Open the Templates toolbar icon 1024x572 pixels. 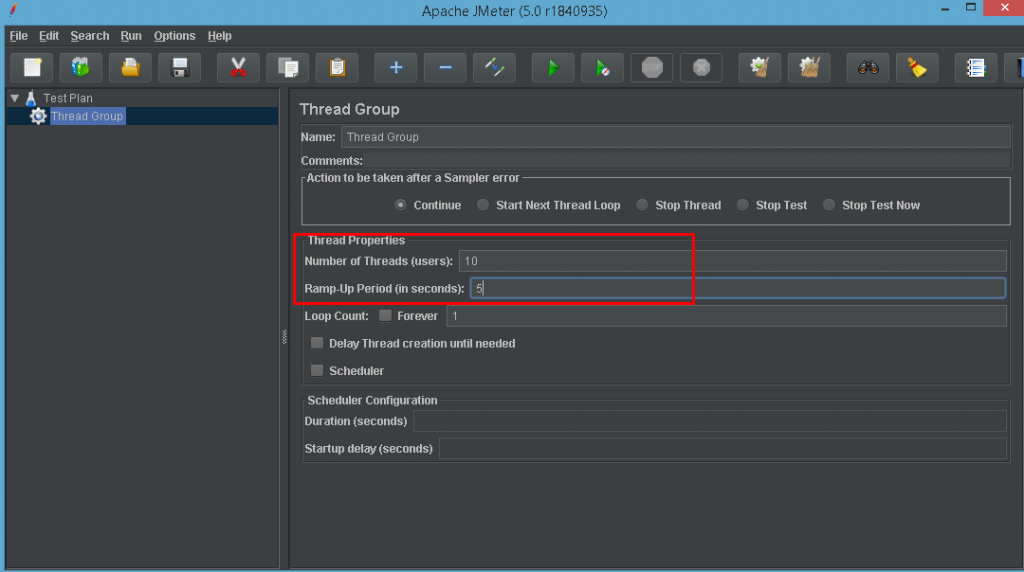[81, 67]
